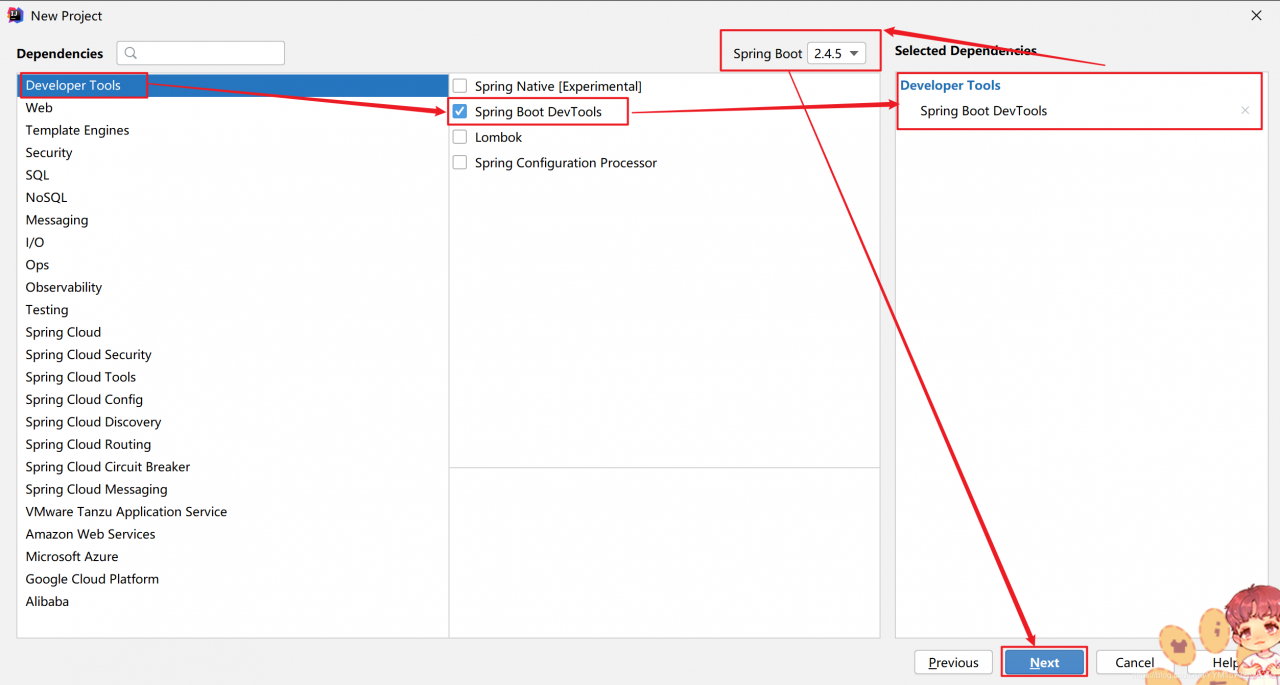Tick the Lombok checkbox
The image size is (1280, 685).
[x=460, y=137]
